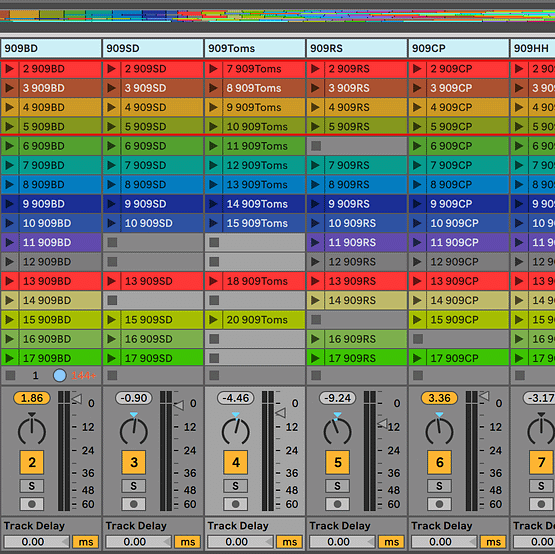Select the 909BD track header
The height and width of the screenshot is (554, 555).
(51, 48)
